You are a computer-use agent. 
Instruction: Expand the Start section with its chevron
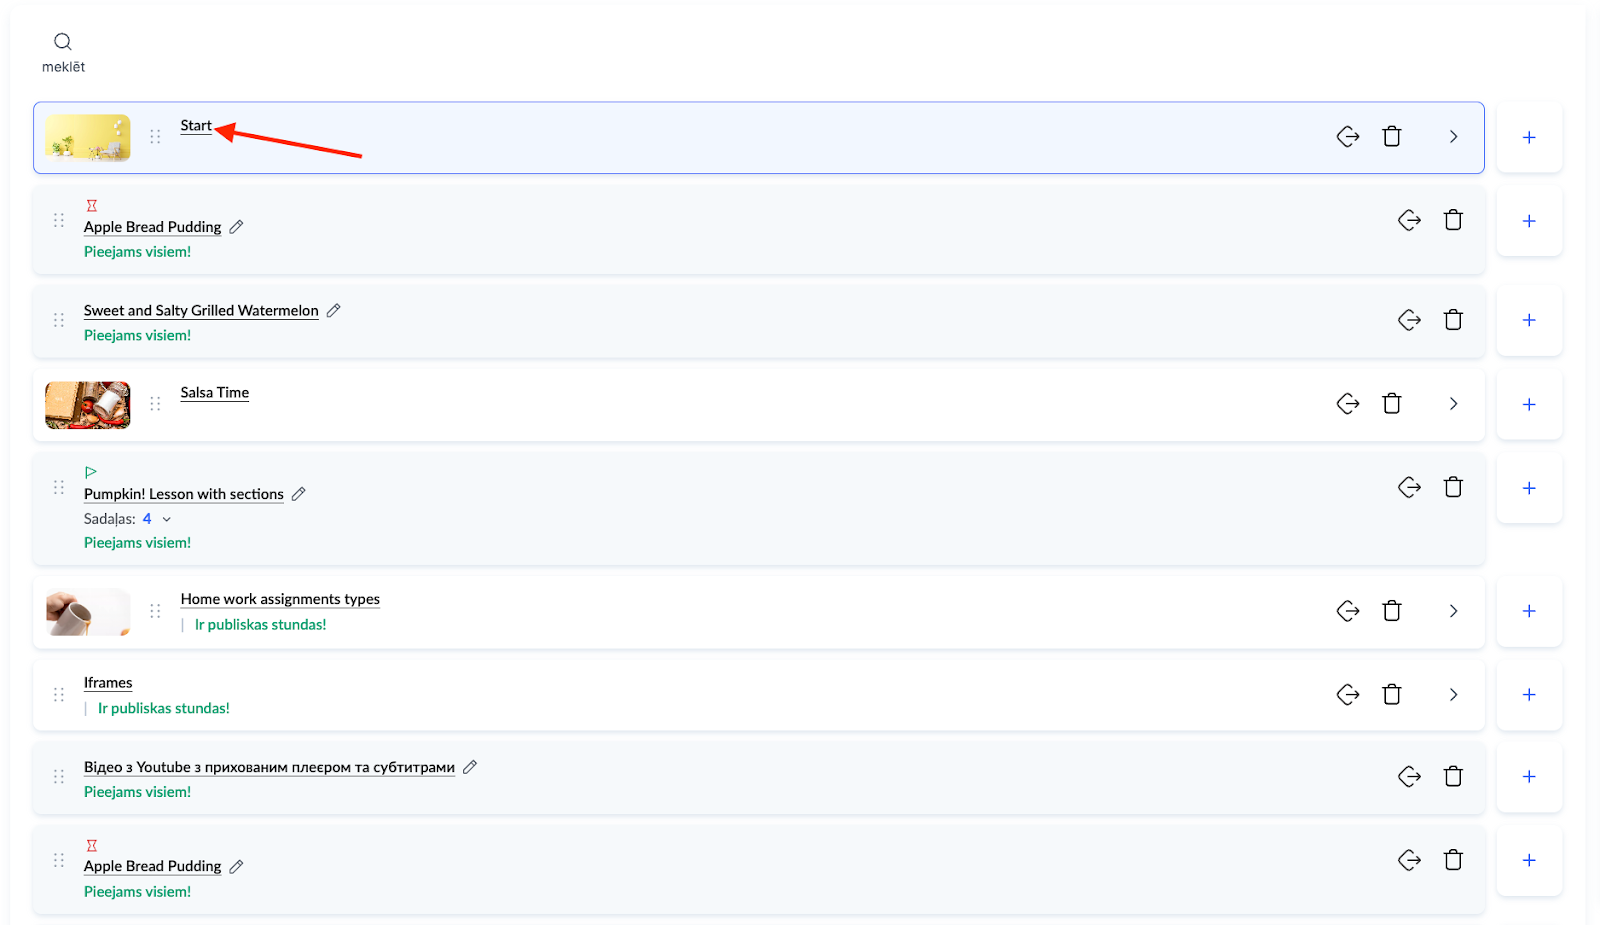coord(1453,137)
